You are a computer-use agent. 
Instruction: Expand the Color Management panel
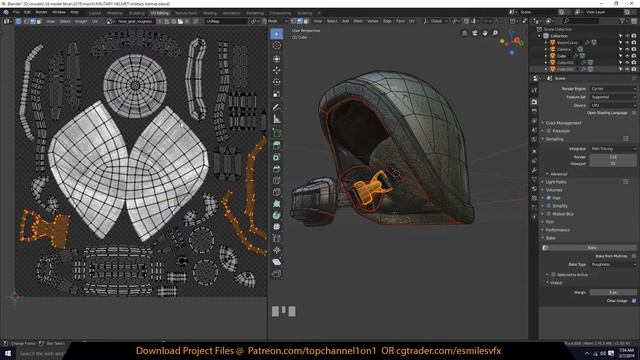coord(563,123)
